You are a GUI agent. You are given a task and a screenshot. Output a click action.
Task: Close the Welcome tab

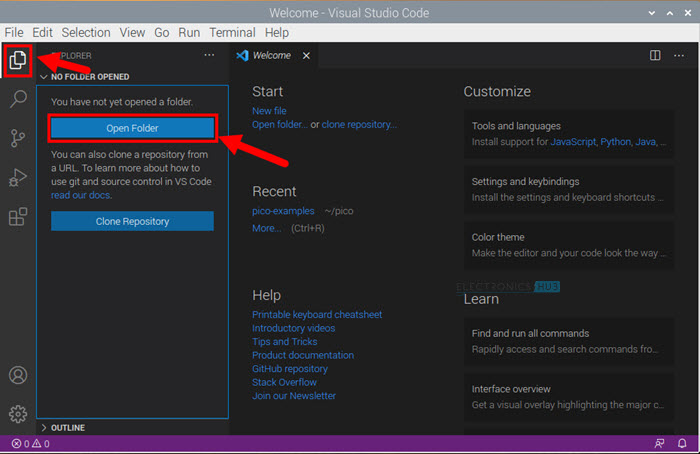pyautogui.click(x=306, y=56)
